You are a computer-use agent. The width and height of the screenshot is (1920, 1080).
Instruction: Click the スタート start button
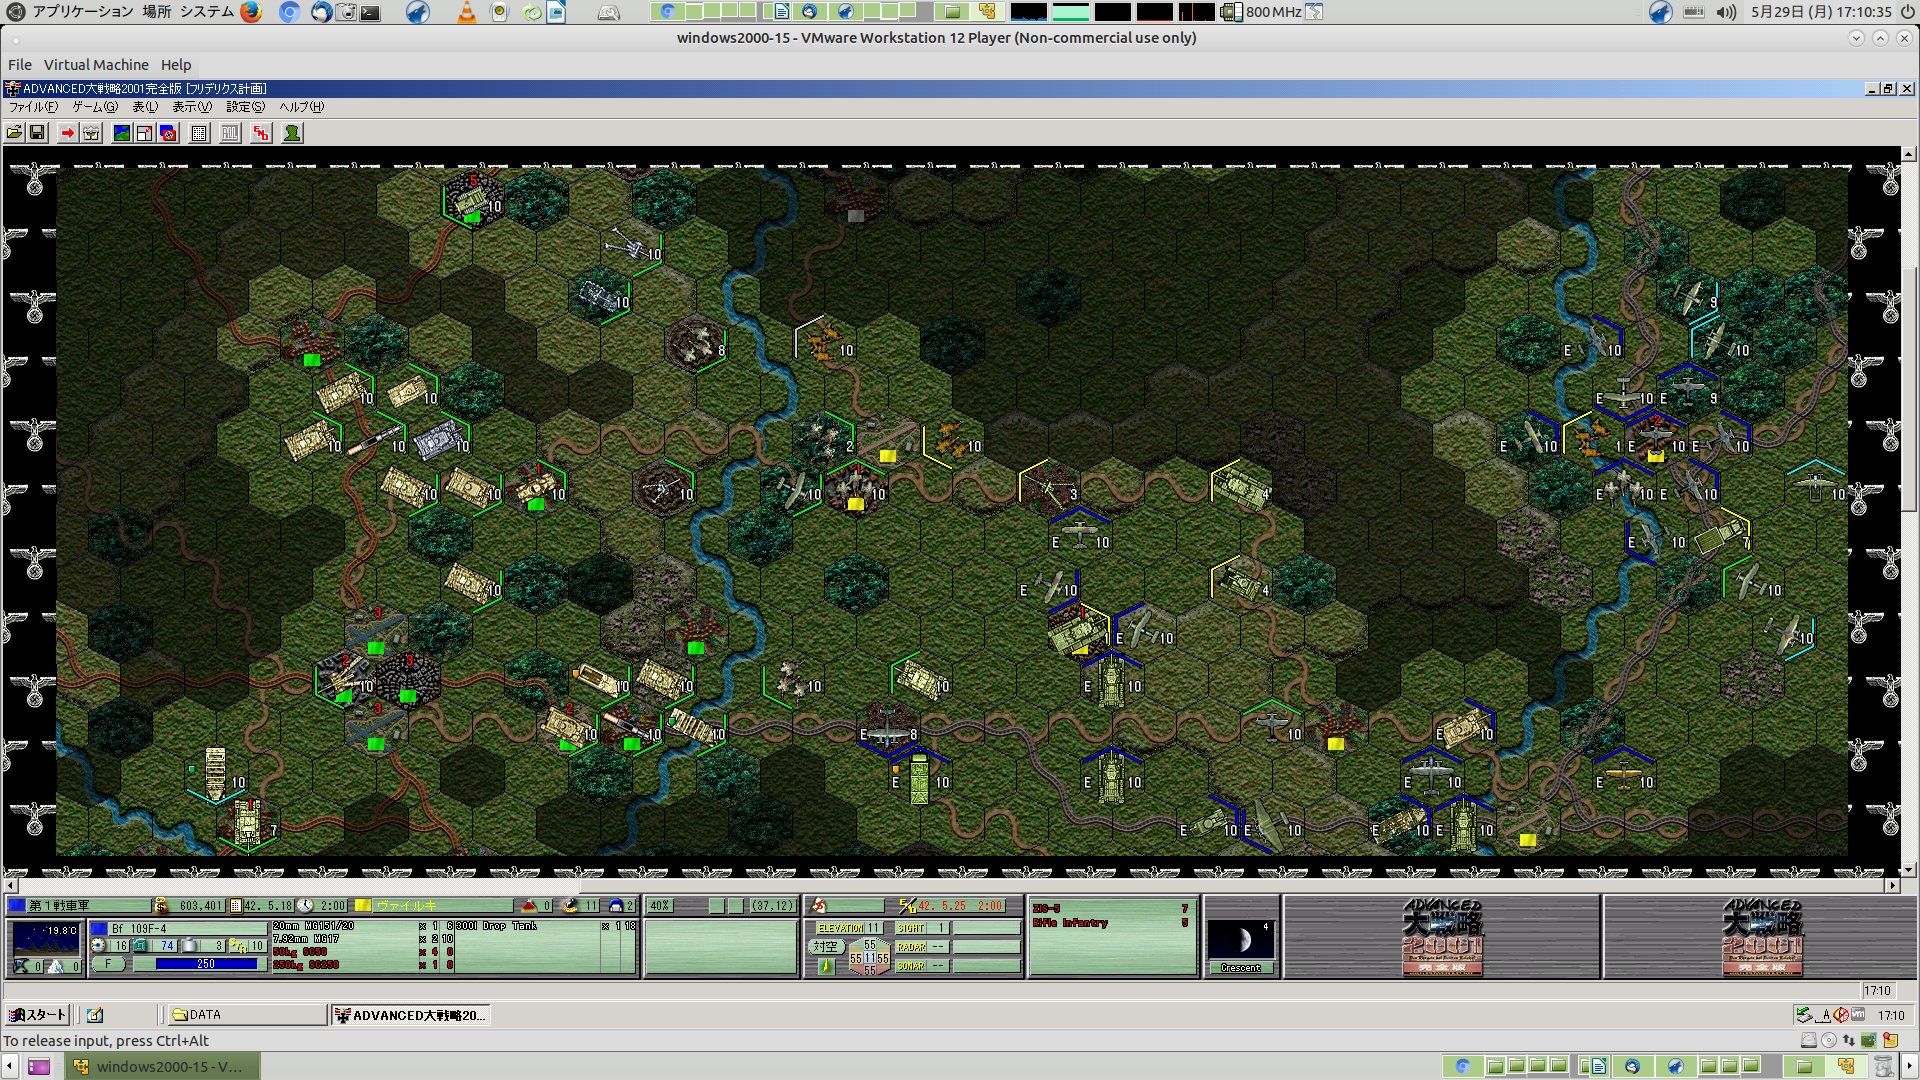38,1015
